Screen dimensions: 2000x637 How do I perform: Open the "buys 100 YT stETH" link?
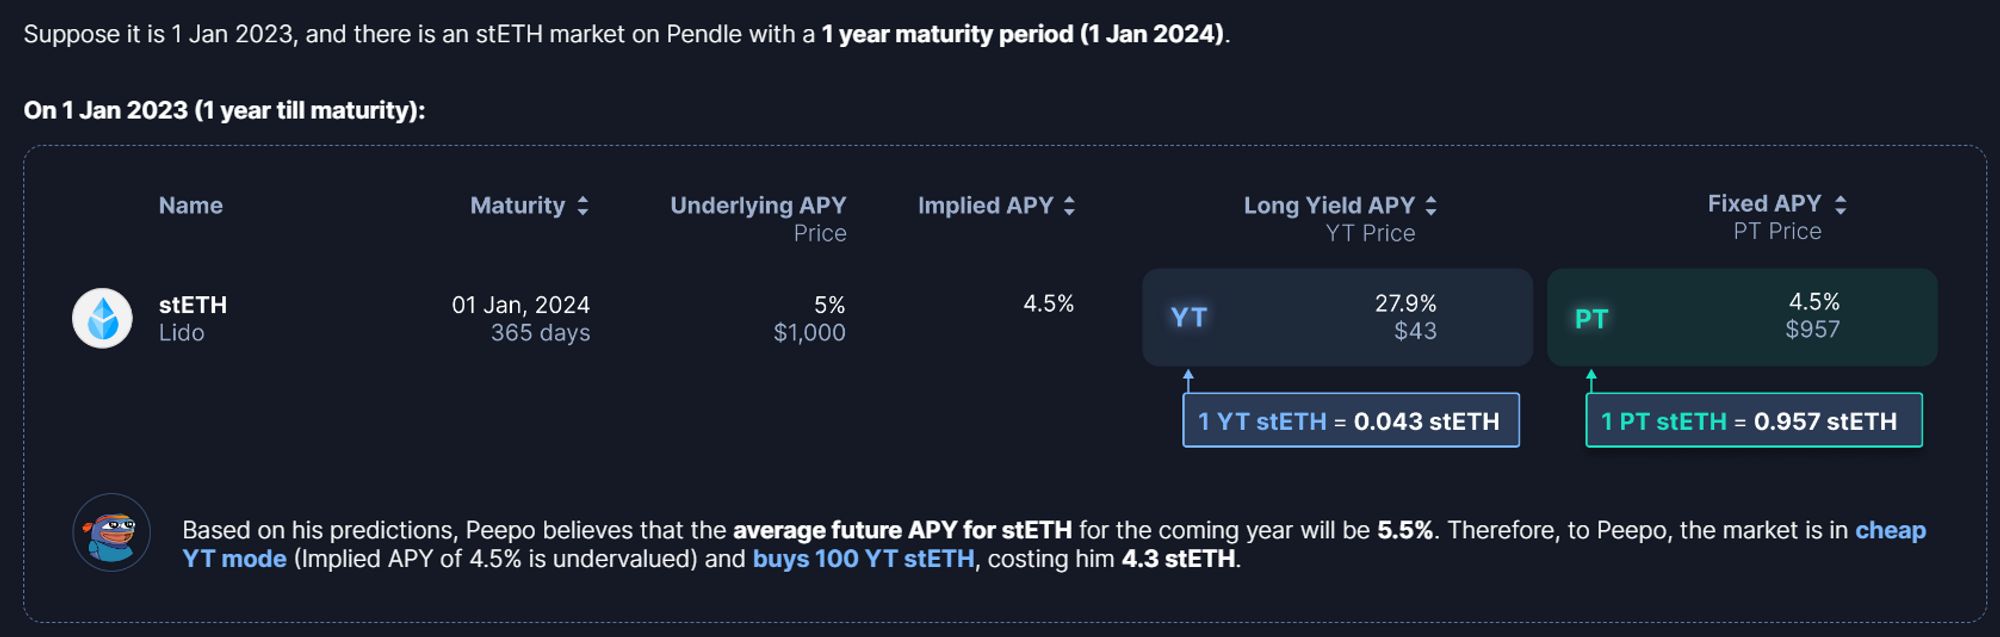point(863,559)
